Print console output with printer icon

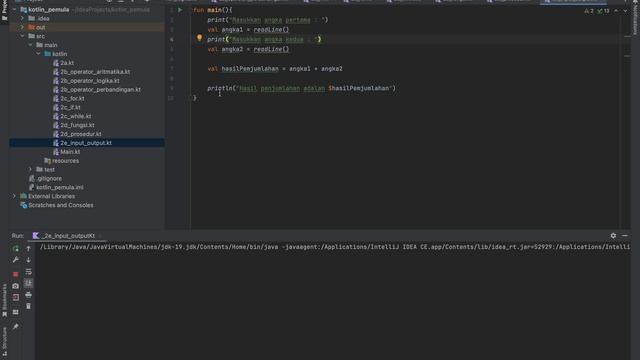tap(29, 295)
